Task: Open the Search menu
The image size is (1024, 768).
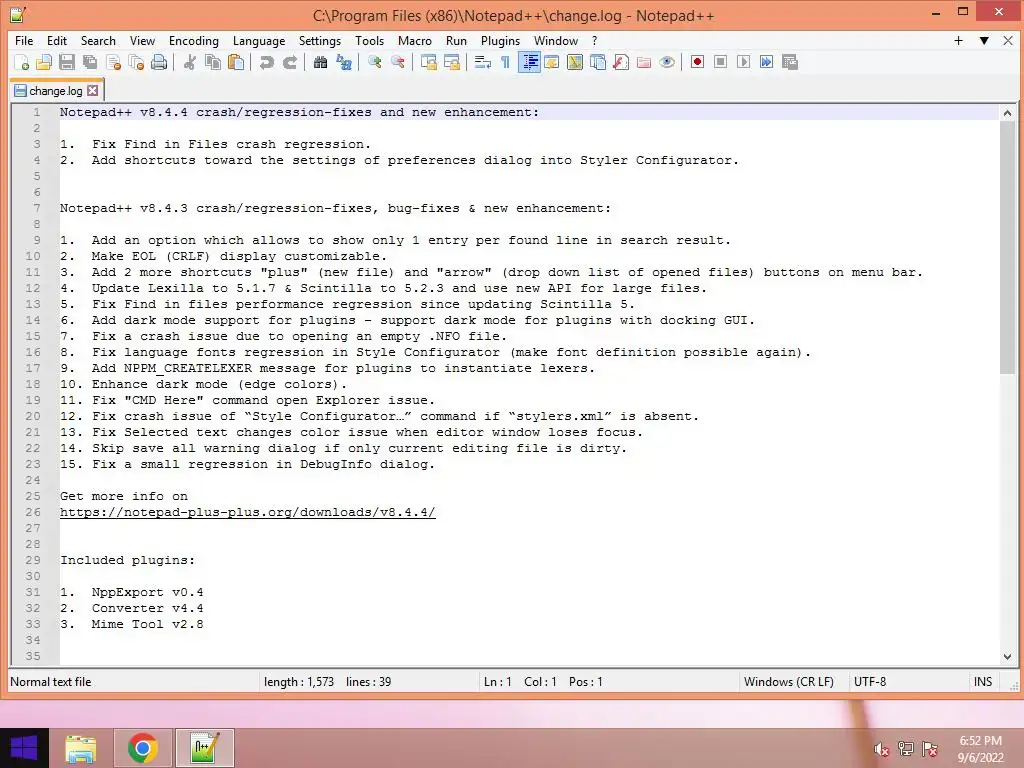Action: point(98,40)
